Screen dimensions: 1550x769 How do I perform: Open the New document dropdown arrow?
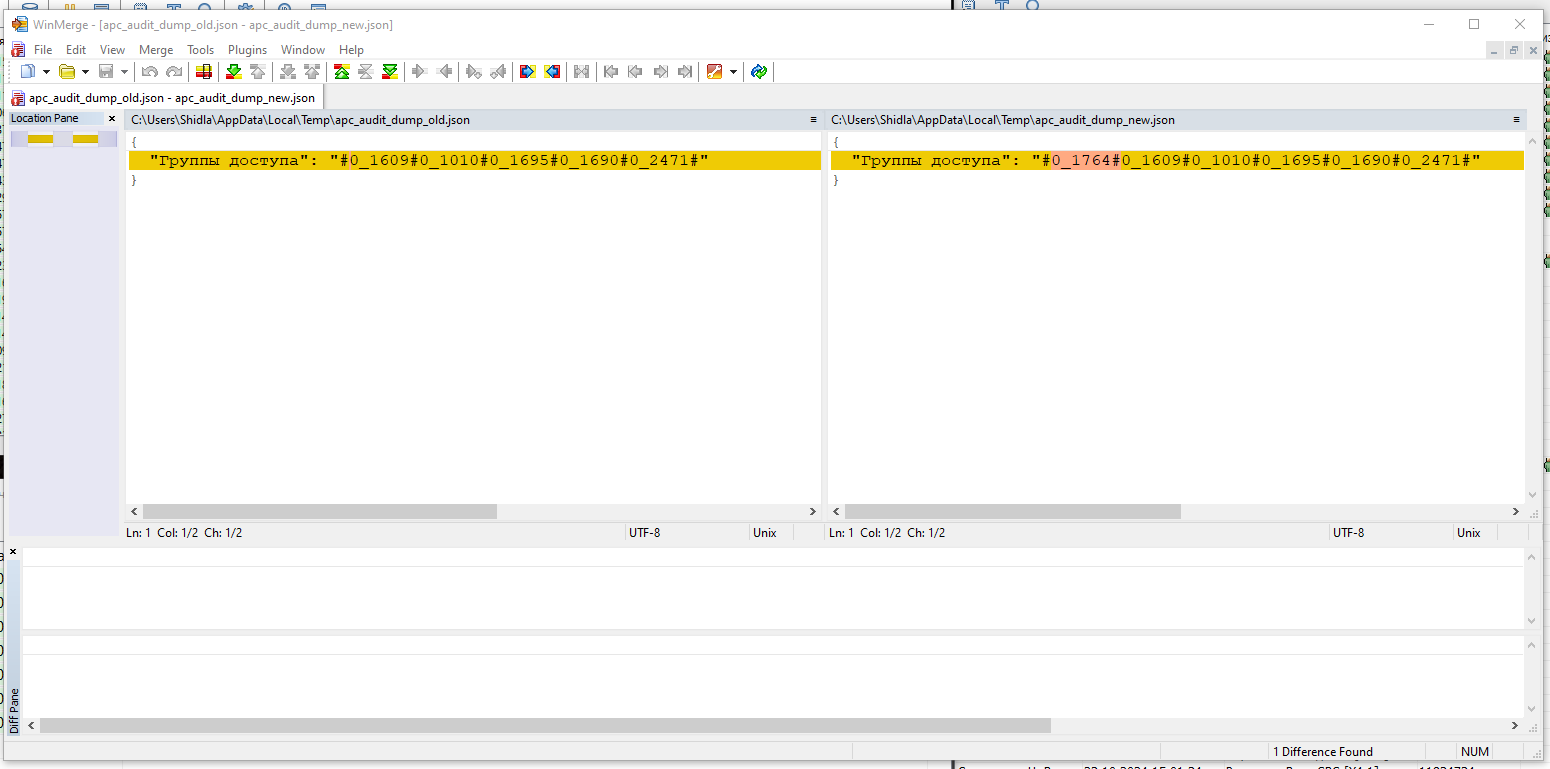pos(46,72)
